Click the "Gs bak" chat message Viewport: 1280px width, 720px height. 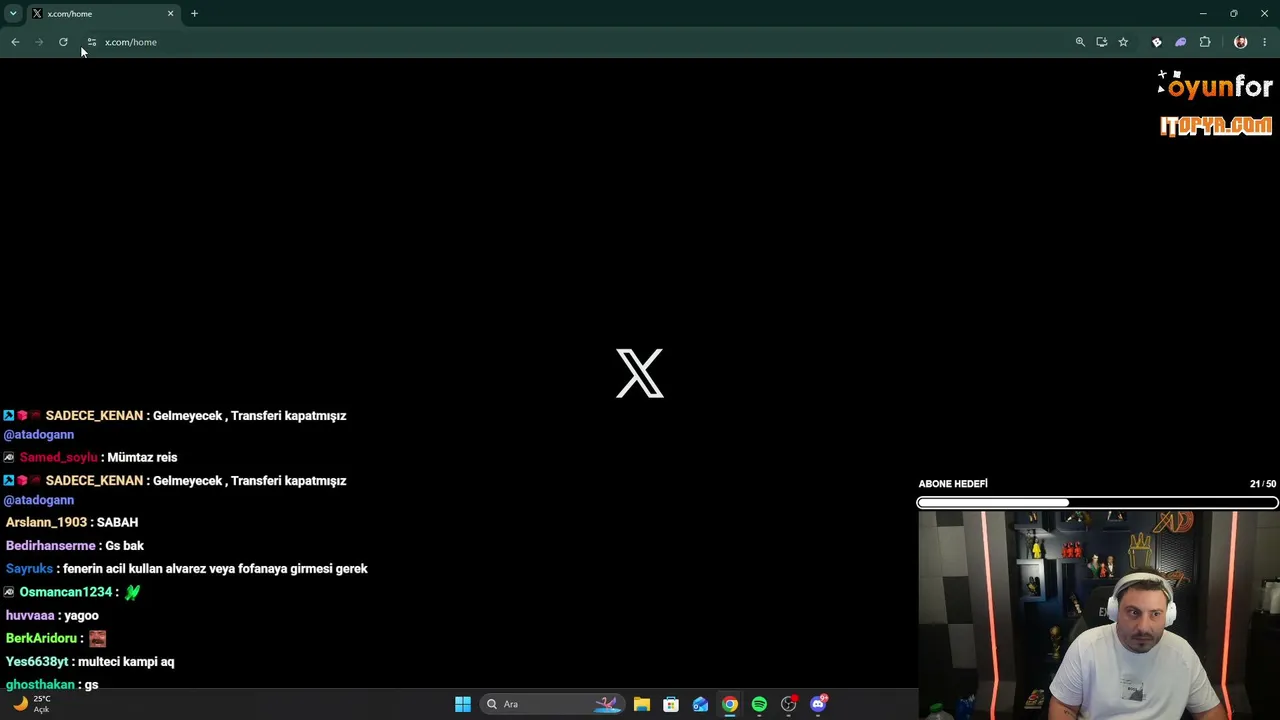click(125, 546)
